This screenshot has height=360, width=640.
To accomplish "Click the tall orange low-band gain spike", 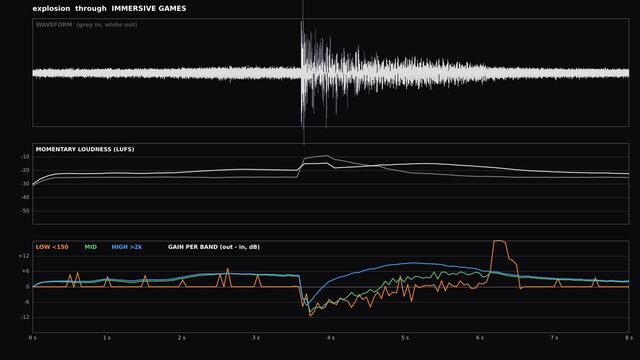I will click(x=500, y=264).
